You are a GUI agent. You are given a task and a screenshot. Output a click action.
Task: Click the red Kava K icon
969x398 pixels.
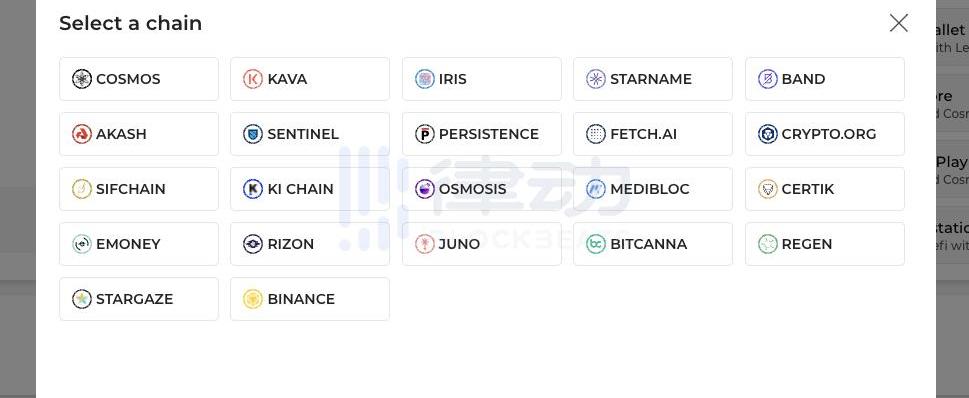(253, 79)
